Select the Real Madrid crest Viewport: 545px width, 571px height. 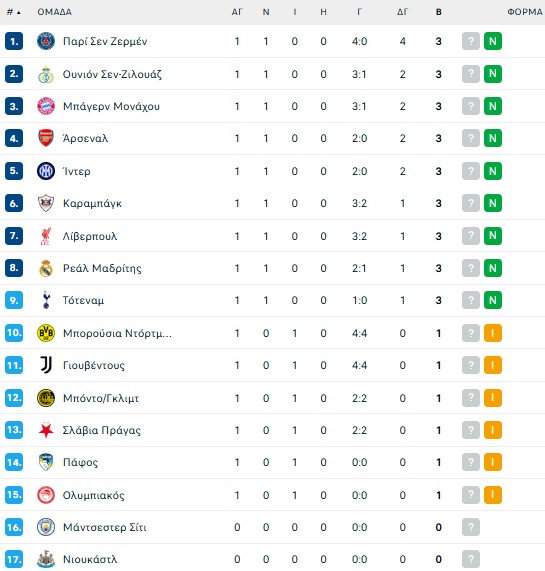tap(46, 268)
